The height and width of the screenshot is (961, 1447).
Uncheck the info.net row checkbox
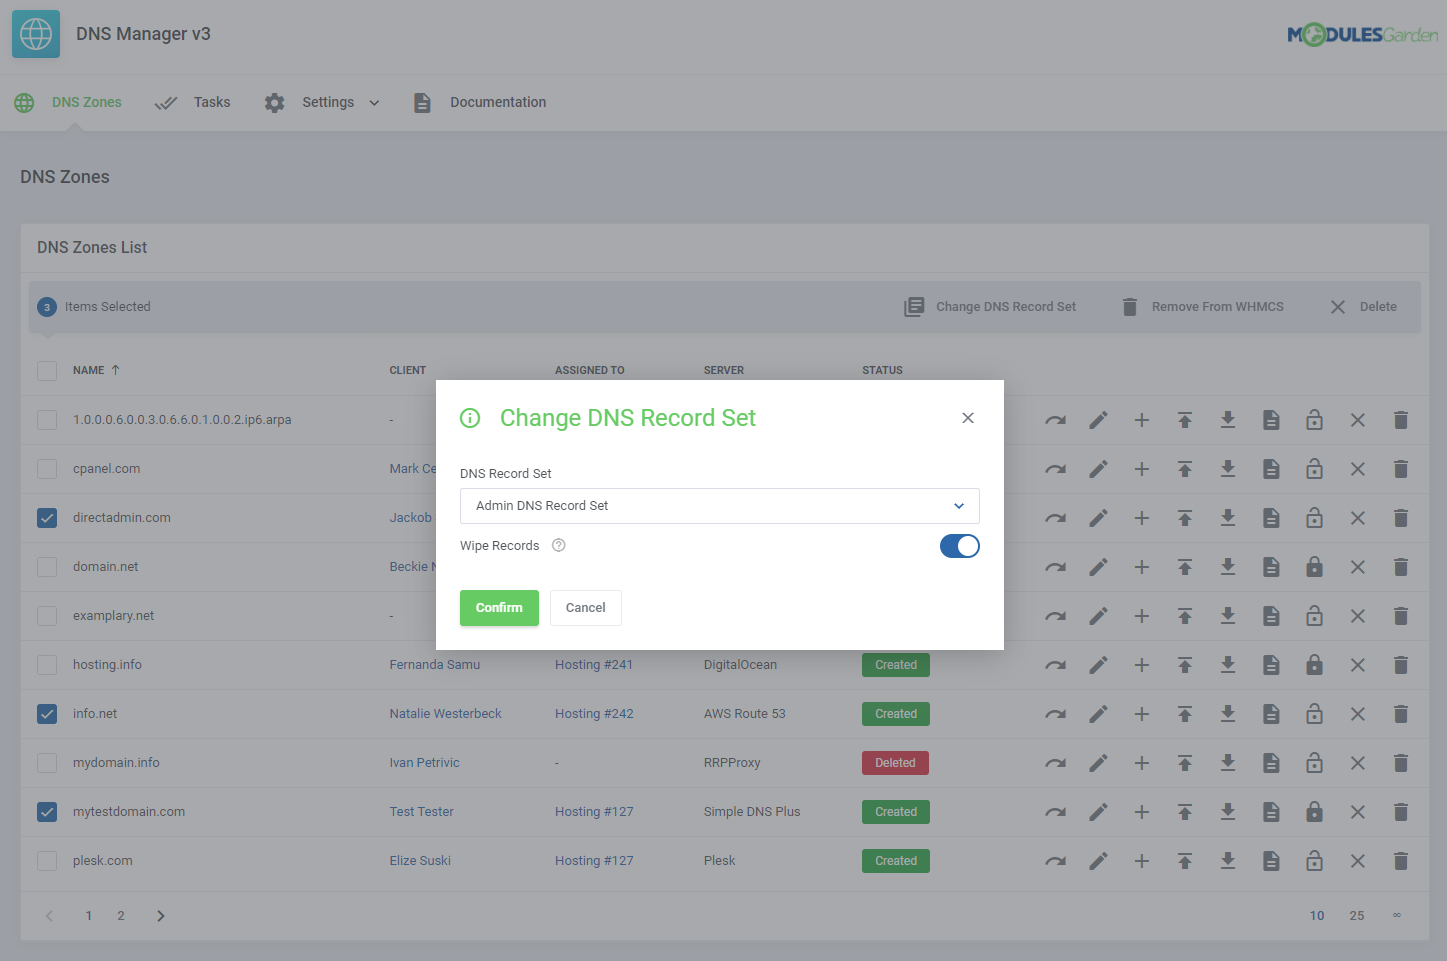pos(47,714)
